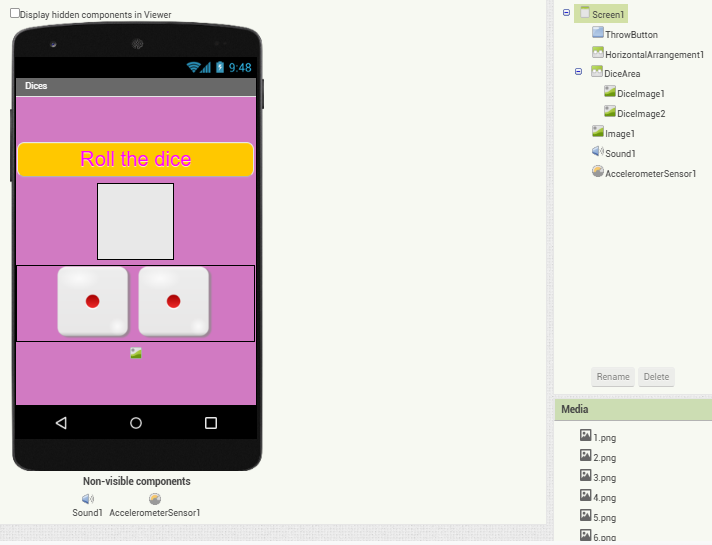The height and width of the screenshot is (545, 712).
Task: Select the AccelerometerSensor1 icon in tree
Action: (598, 172)
